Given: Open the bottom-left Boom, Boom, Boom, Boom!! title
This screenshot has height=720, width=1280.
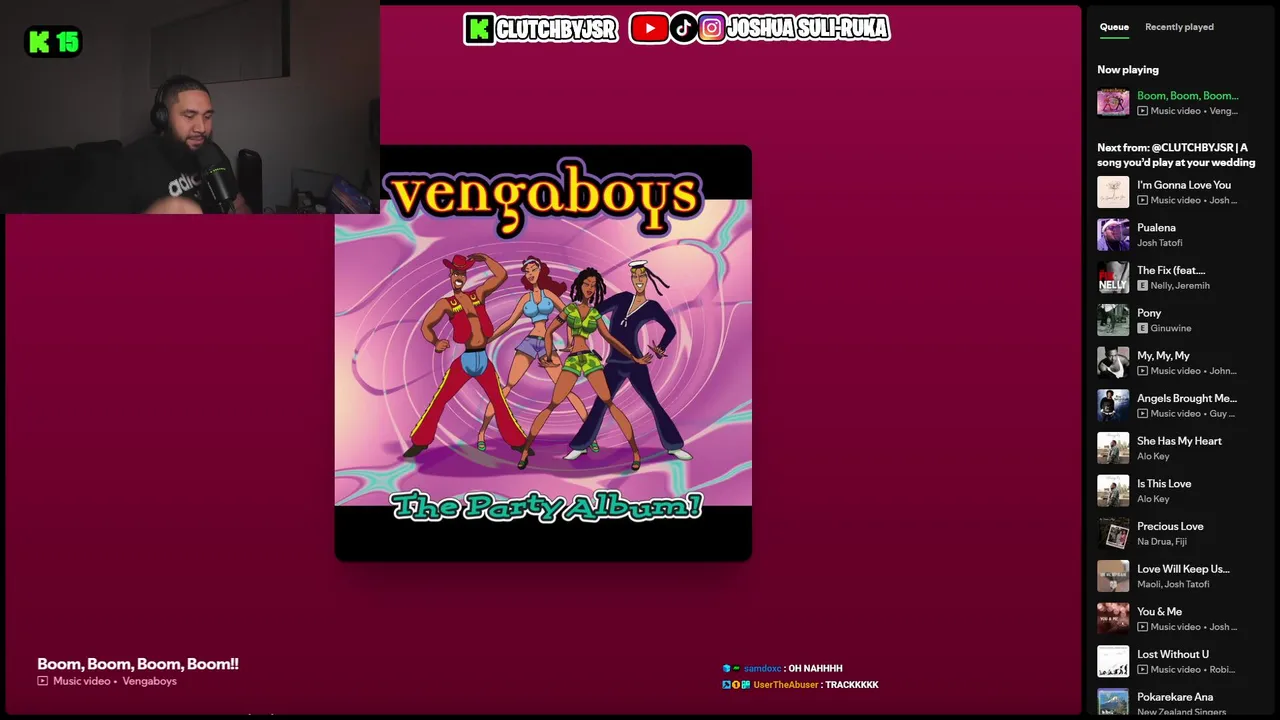Looking at the screenshot, I should click(x=138, y=664).
